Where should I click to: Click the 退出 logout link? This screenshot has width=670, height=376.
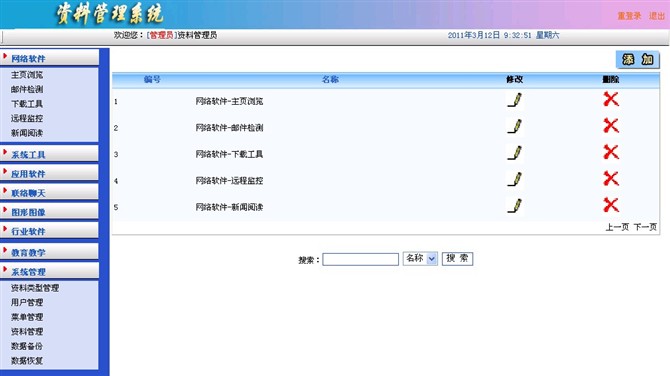pos(657,16)
